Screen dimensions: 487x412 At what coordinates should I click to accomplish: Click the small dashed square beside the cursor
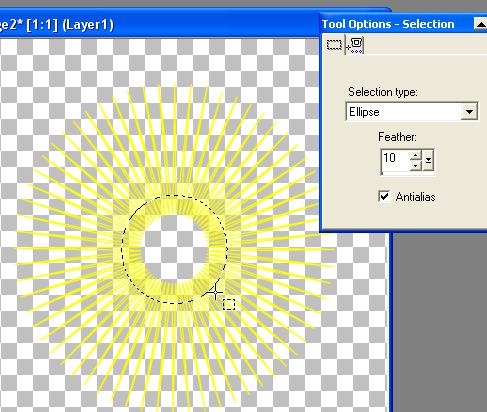229,304
